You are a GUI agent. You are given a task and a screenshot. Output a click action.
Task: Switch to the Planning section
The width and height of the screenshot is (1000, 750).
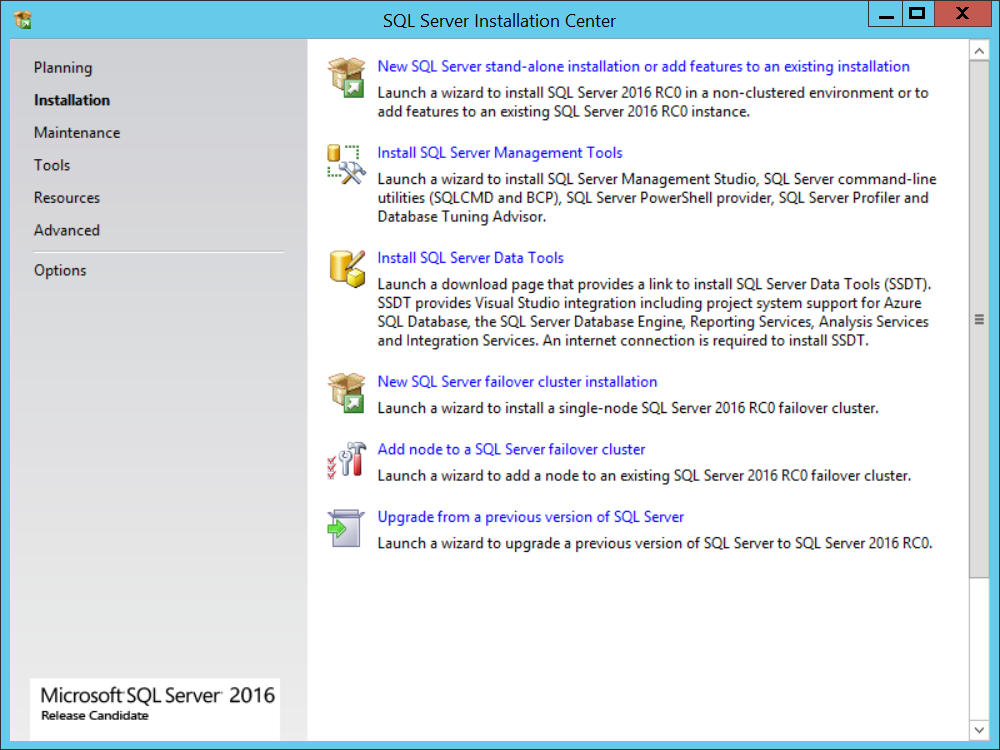click(63, 67)
